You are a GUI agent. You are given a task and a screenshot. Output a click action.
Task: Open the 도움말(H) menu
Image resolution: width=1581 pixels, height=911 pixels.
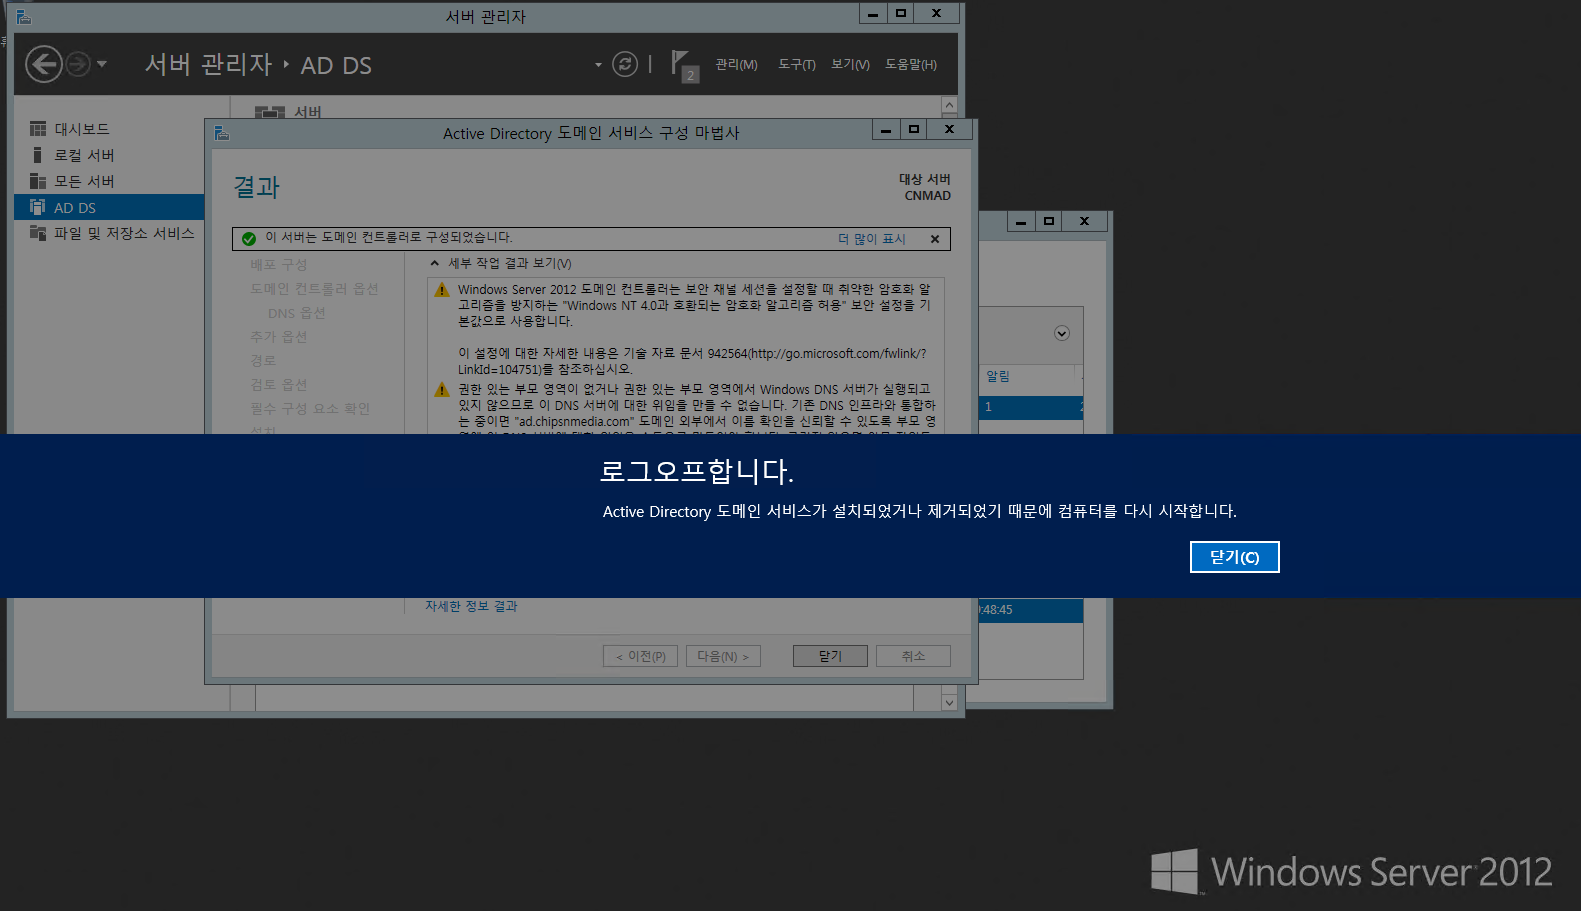(911, 64)
